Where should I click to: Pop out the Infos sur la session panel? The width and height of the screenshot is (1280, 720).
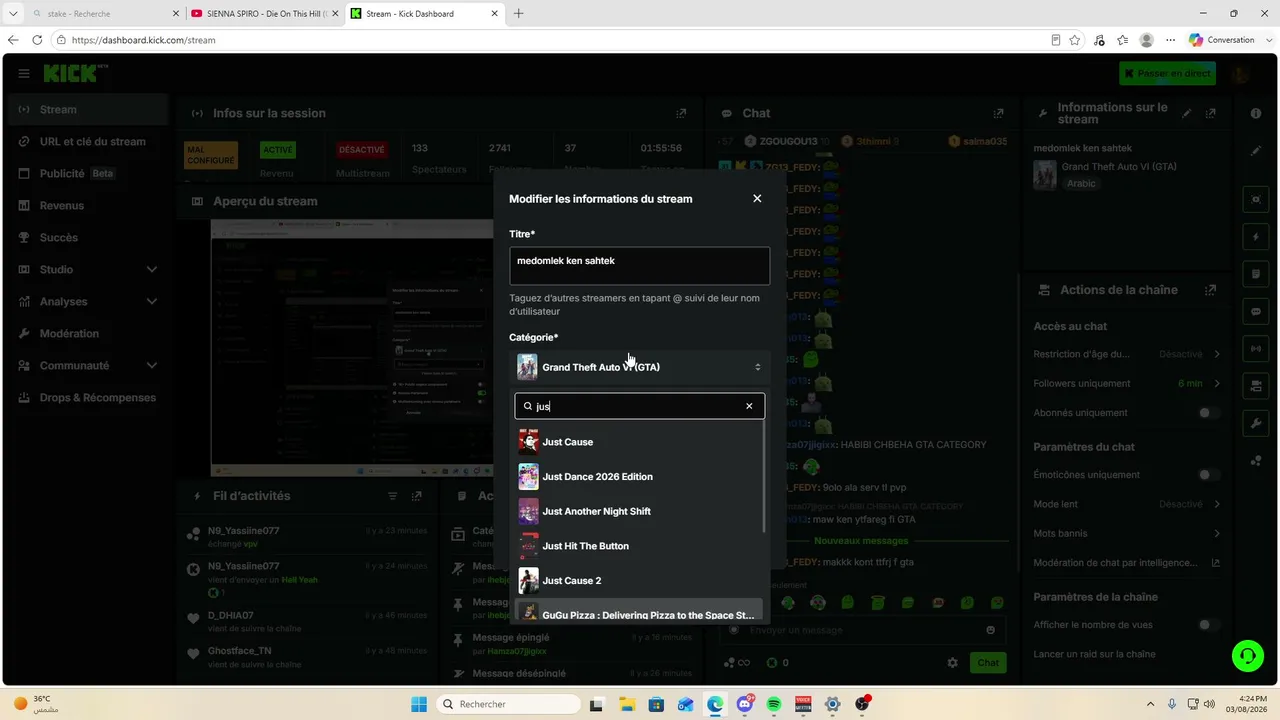point(681,113)
